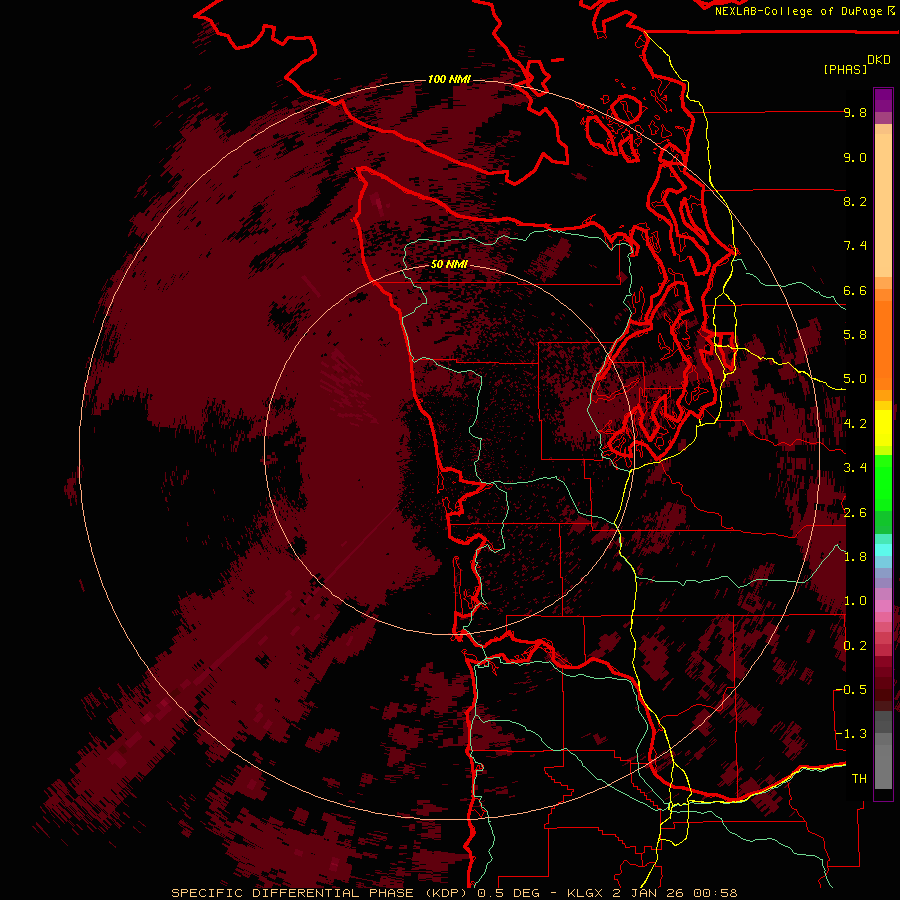
Task: Click the NEXLAB-College of DuPage credit text
Action: coord(799,11)
